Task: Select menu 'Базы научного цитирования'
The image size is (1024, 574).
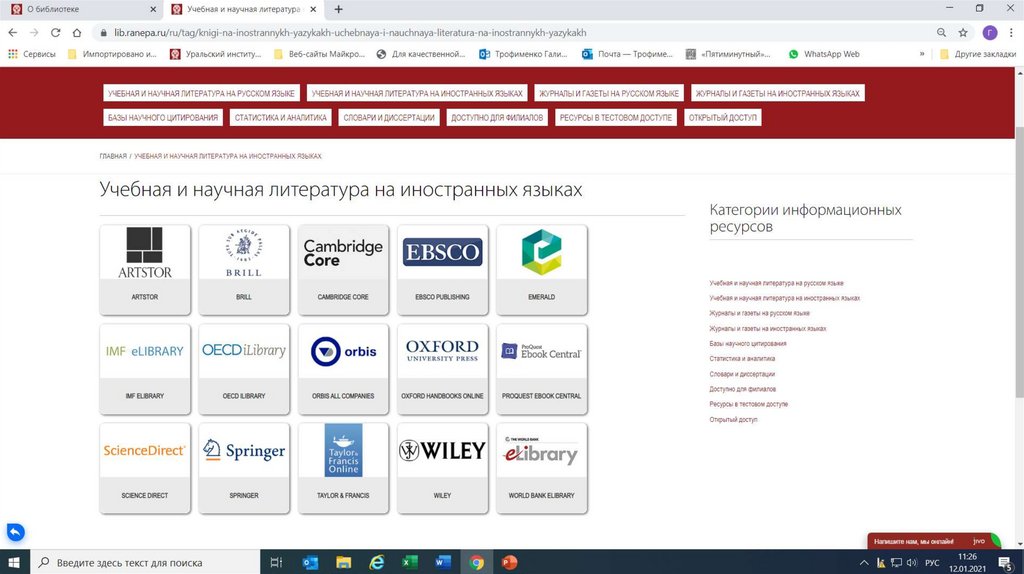Action: pos(163,118)
